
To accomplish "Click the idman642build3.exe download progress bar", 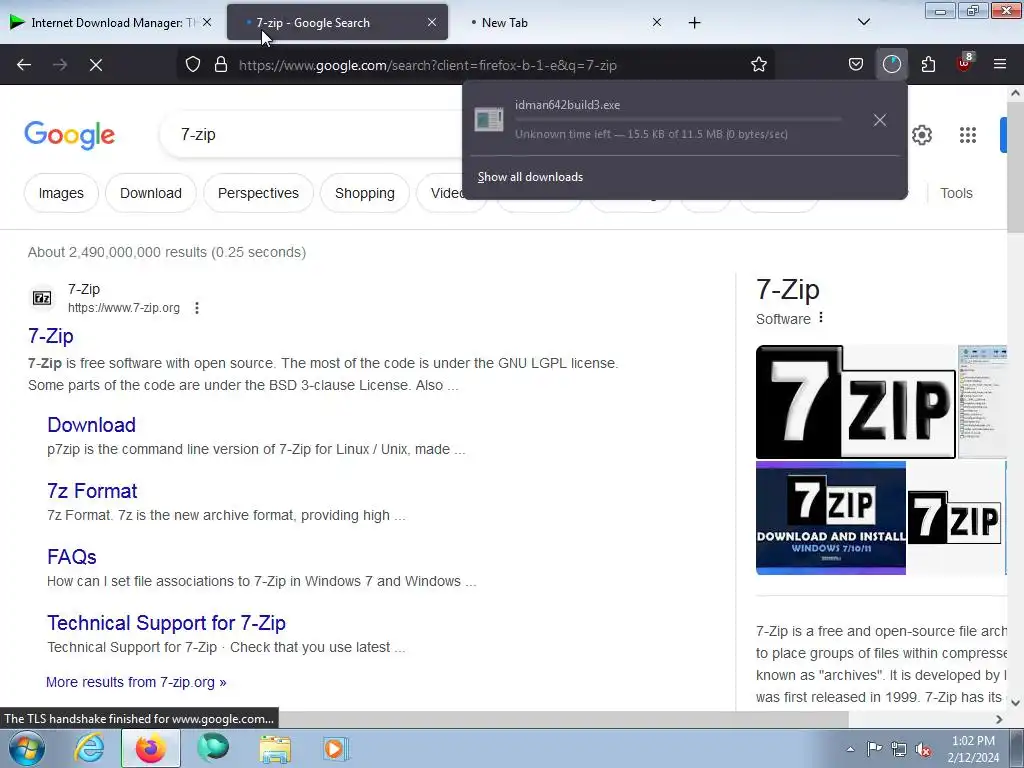I will click(x=678, y=120).
